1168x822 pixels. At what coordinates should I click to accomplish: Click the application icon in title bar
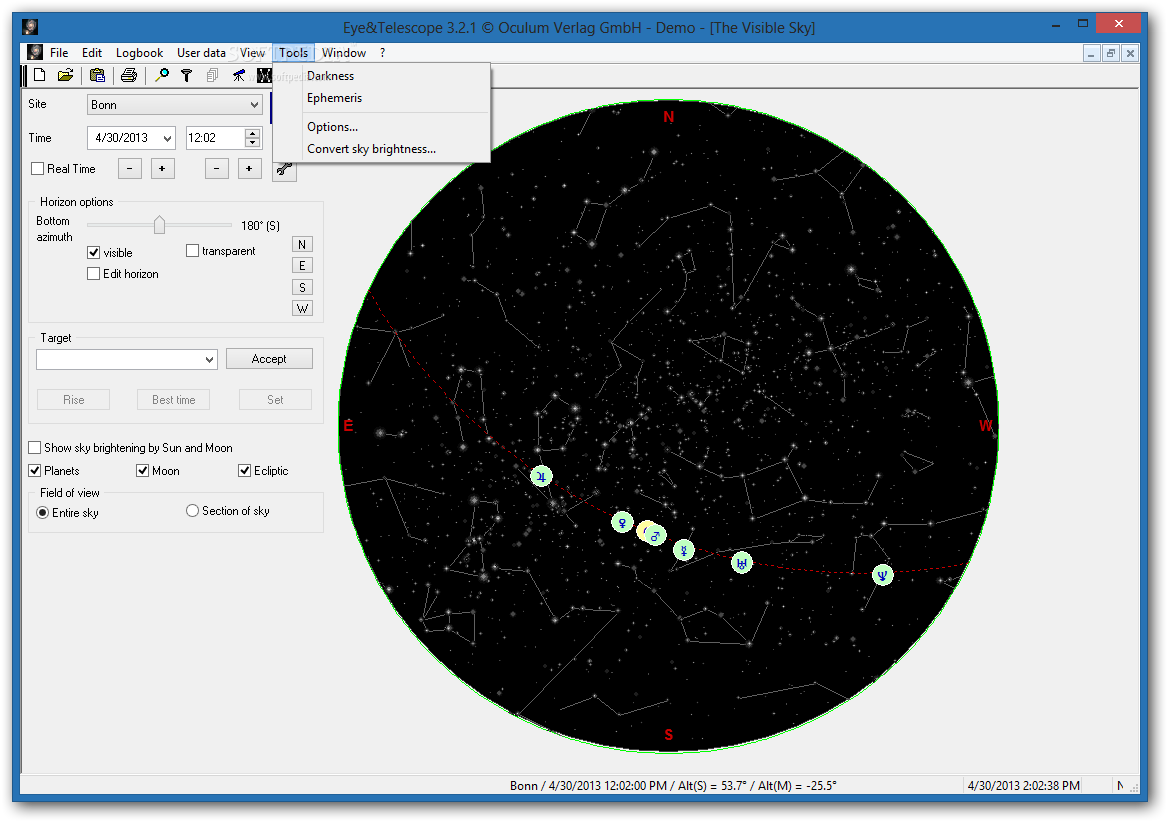[x=30, y=28]
